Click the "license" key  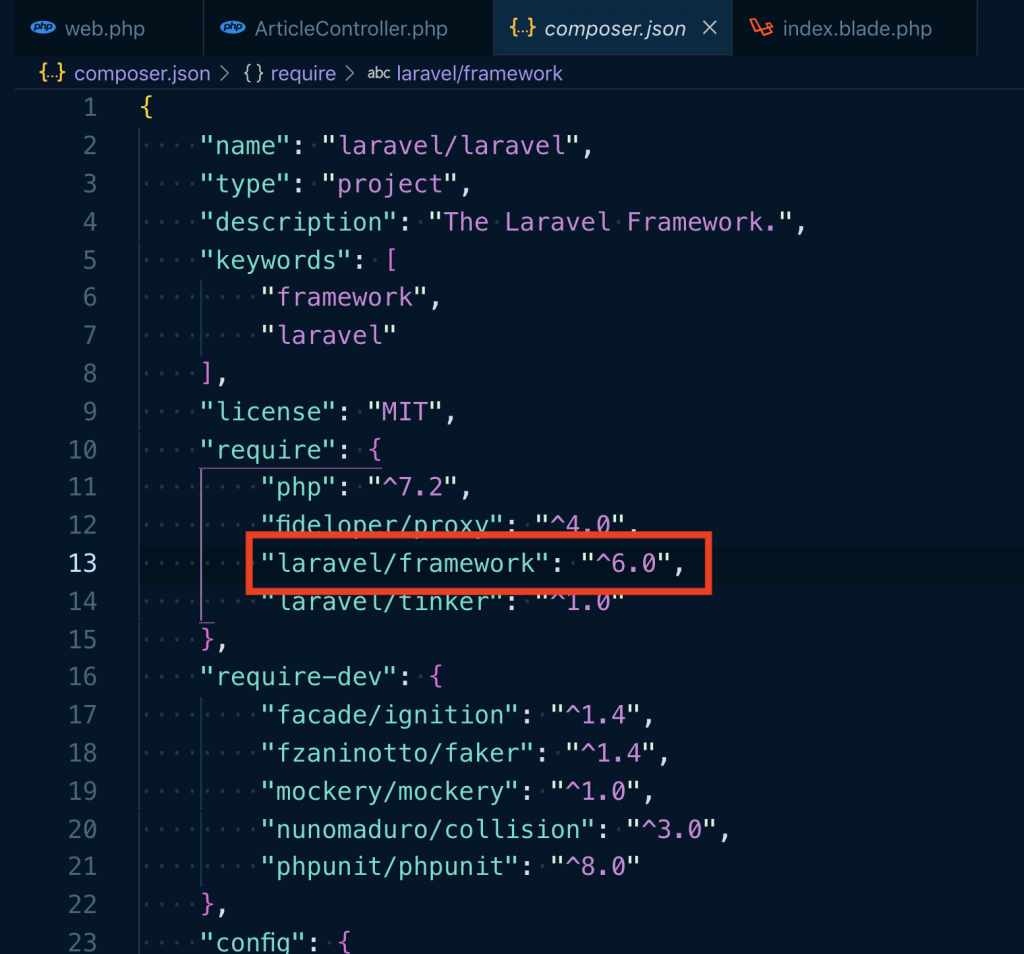point(268,411)
